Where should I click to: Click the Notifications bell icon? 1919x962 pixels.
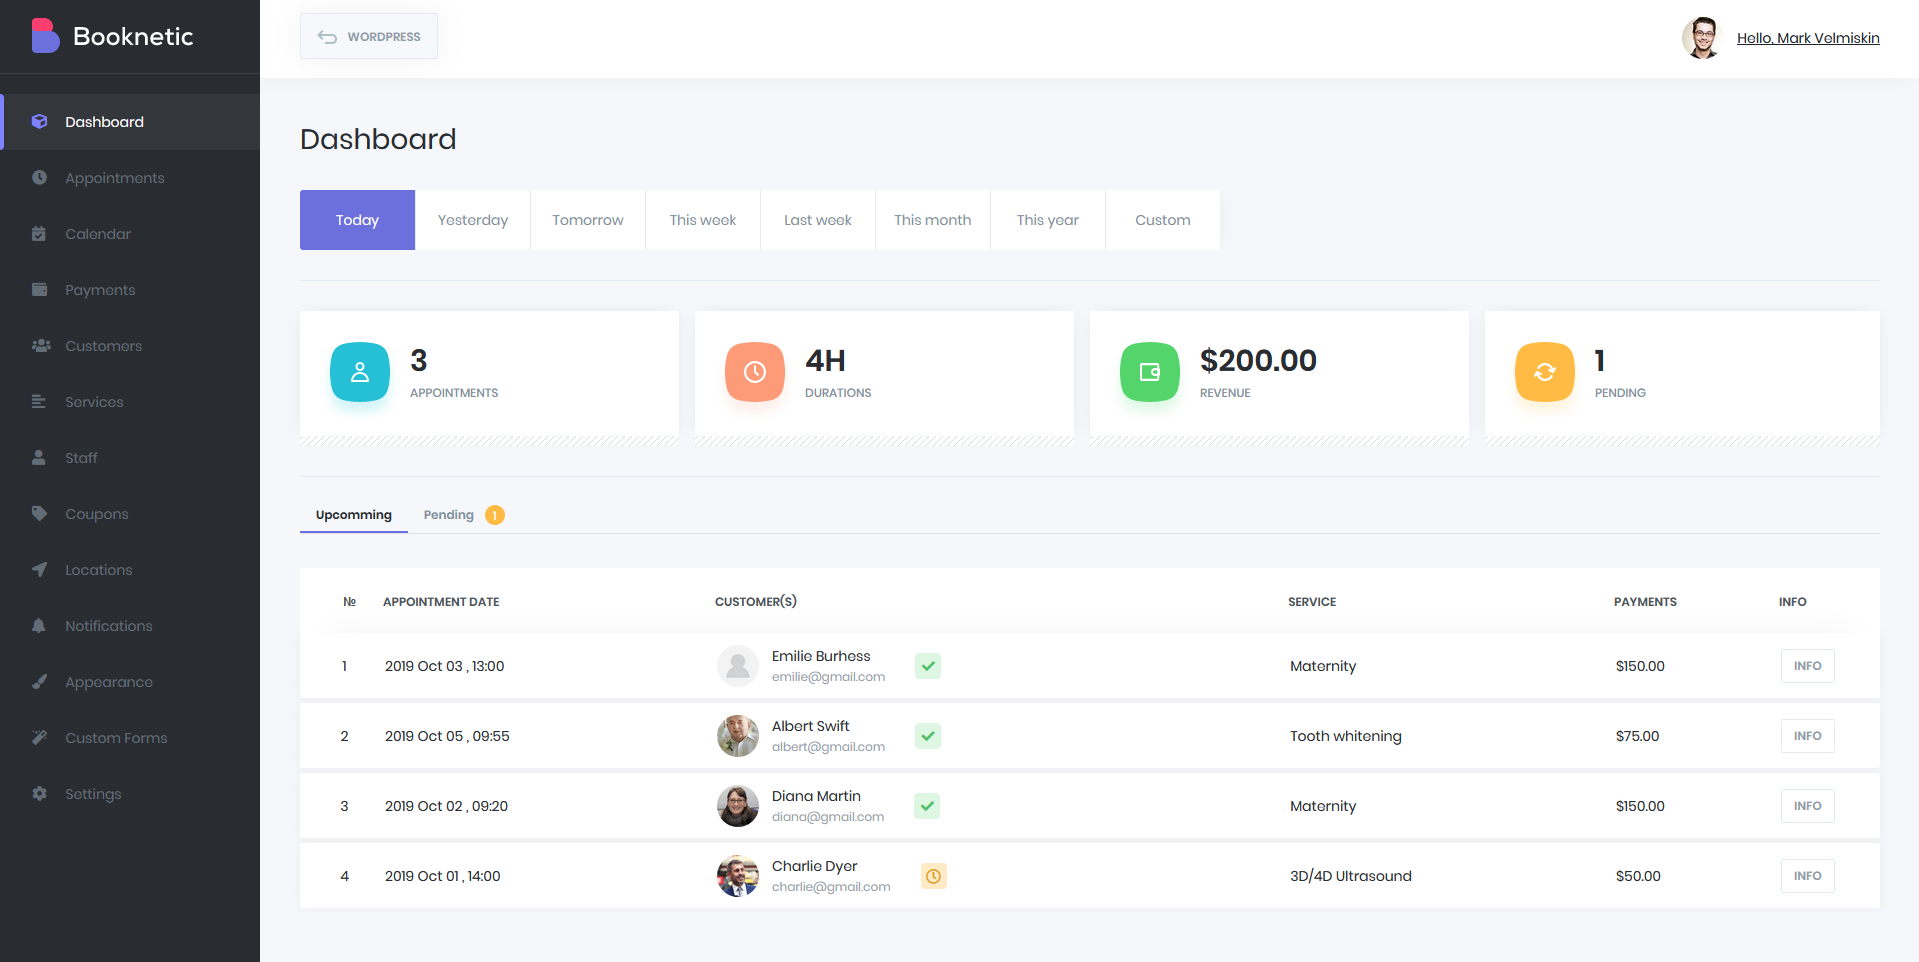[39, 625]
